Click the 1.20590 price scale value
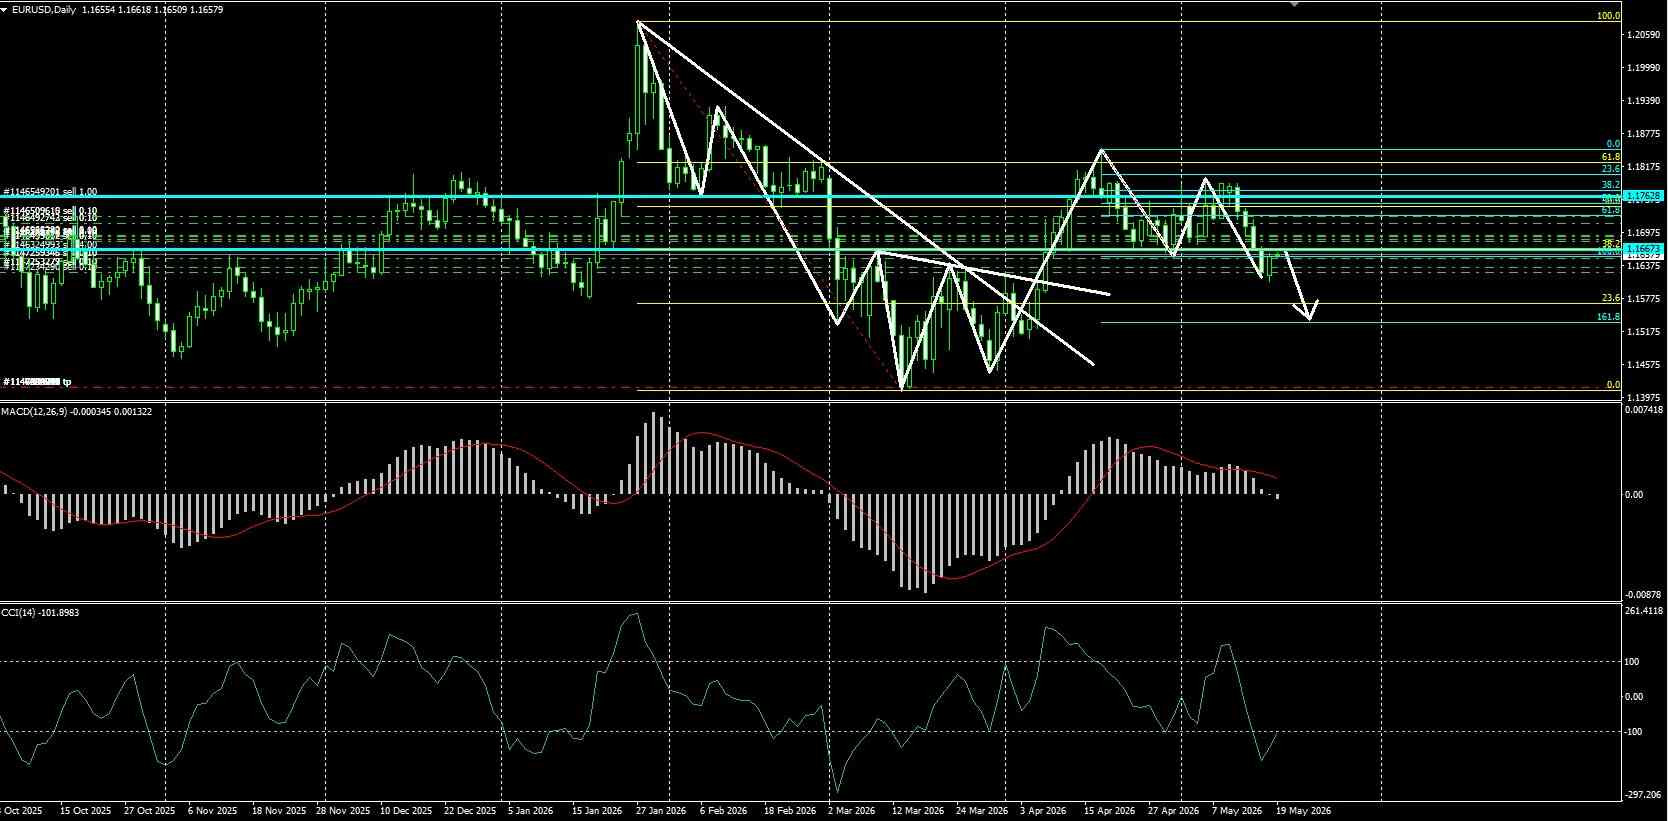Viewport: 1669px width, 821px height. coord(1644,35)
